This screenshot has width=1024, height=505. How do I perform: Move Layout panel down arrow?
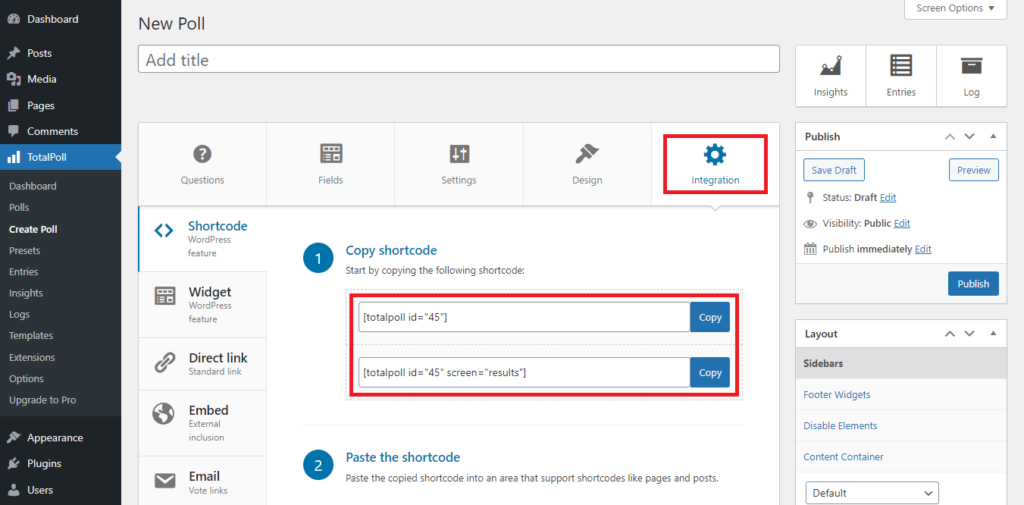[970, 333]
